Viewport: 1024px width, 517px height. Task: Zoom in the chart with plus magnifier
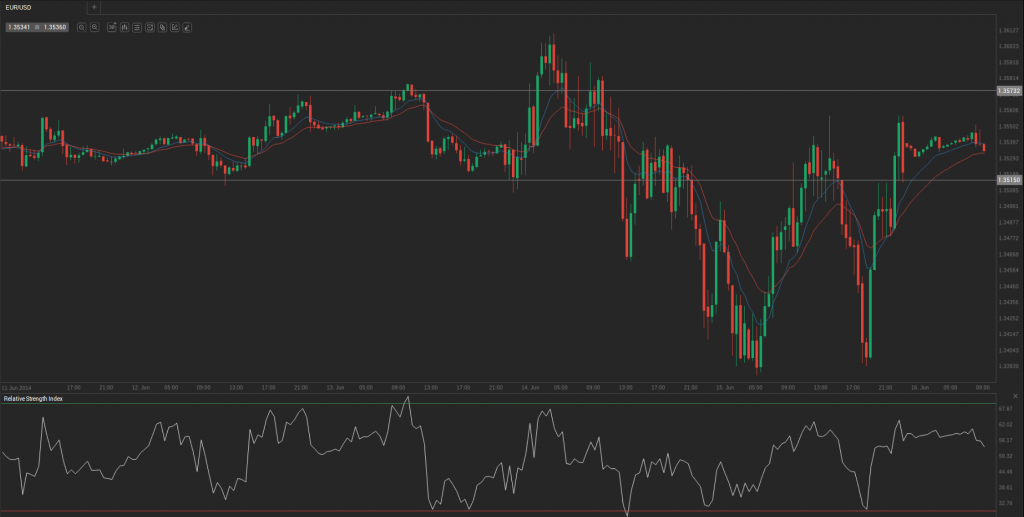[95, 27]
